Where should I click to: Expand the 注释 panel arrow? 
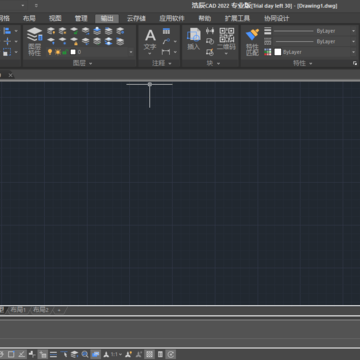point(170,63)
